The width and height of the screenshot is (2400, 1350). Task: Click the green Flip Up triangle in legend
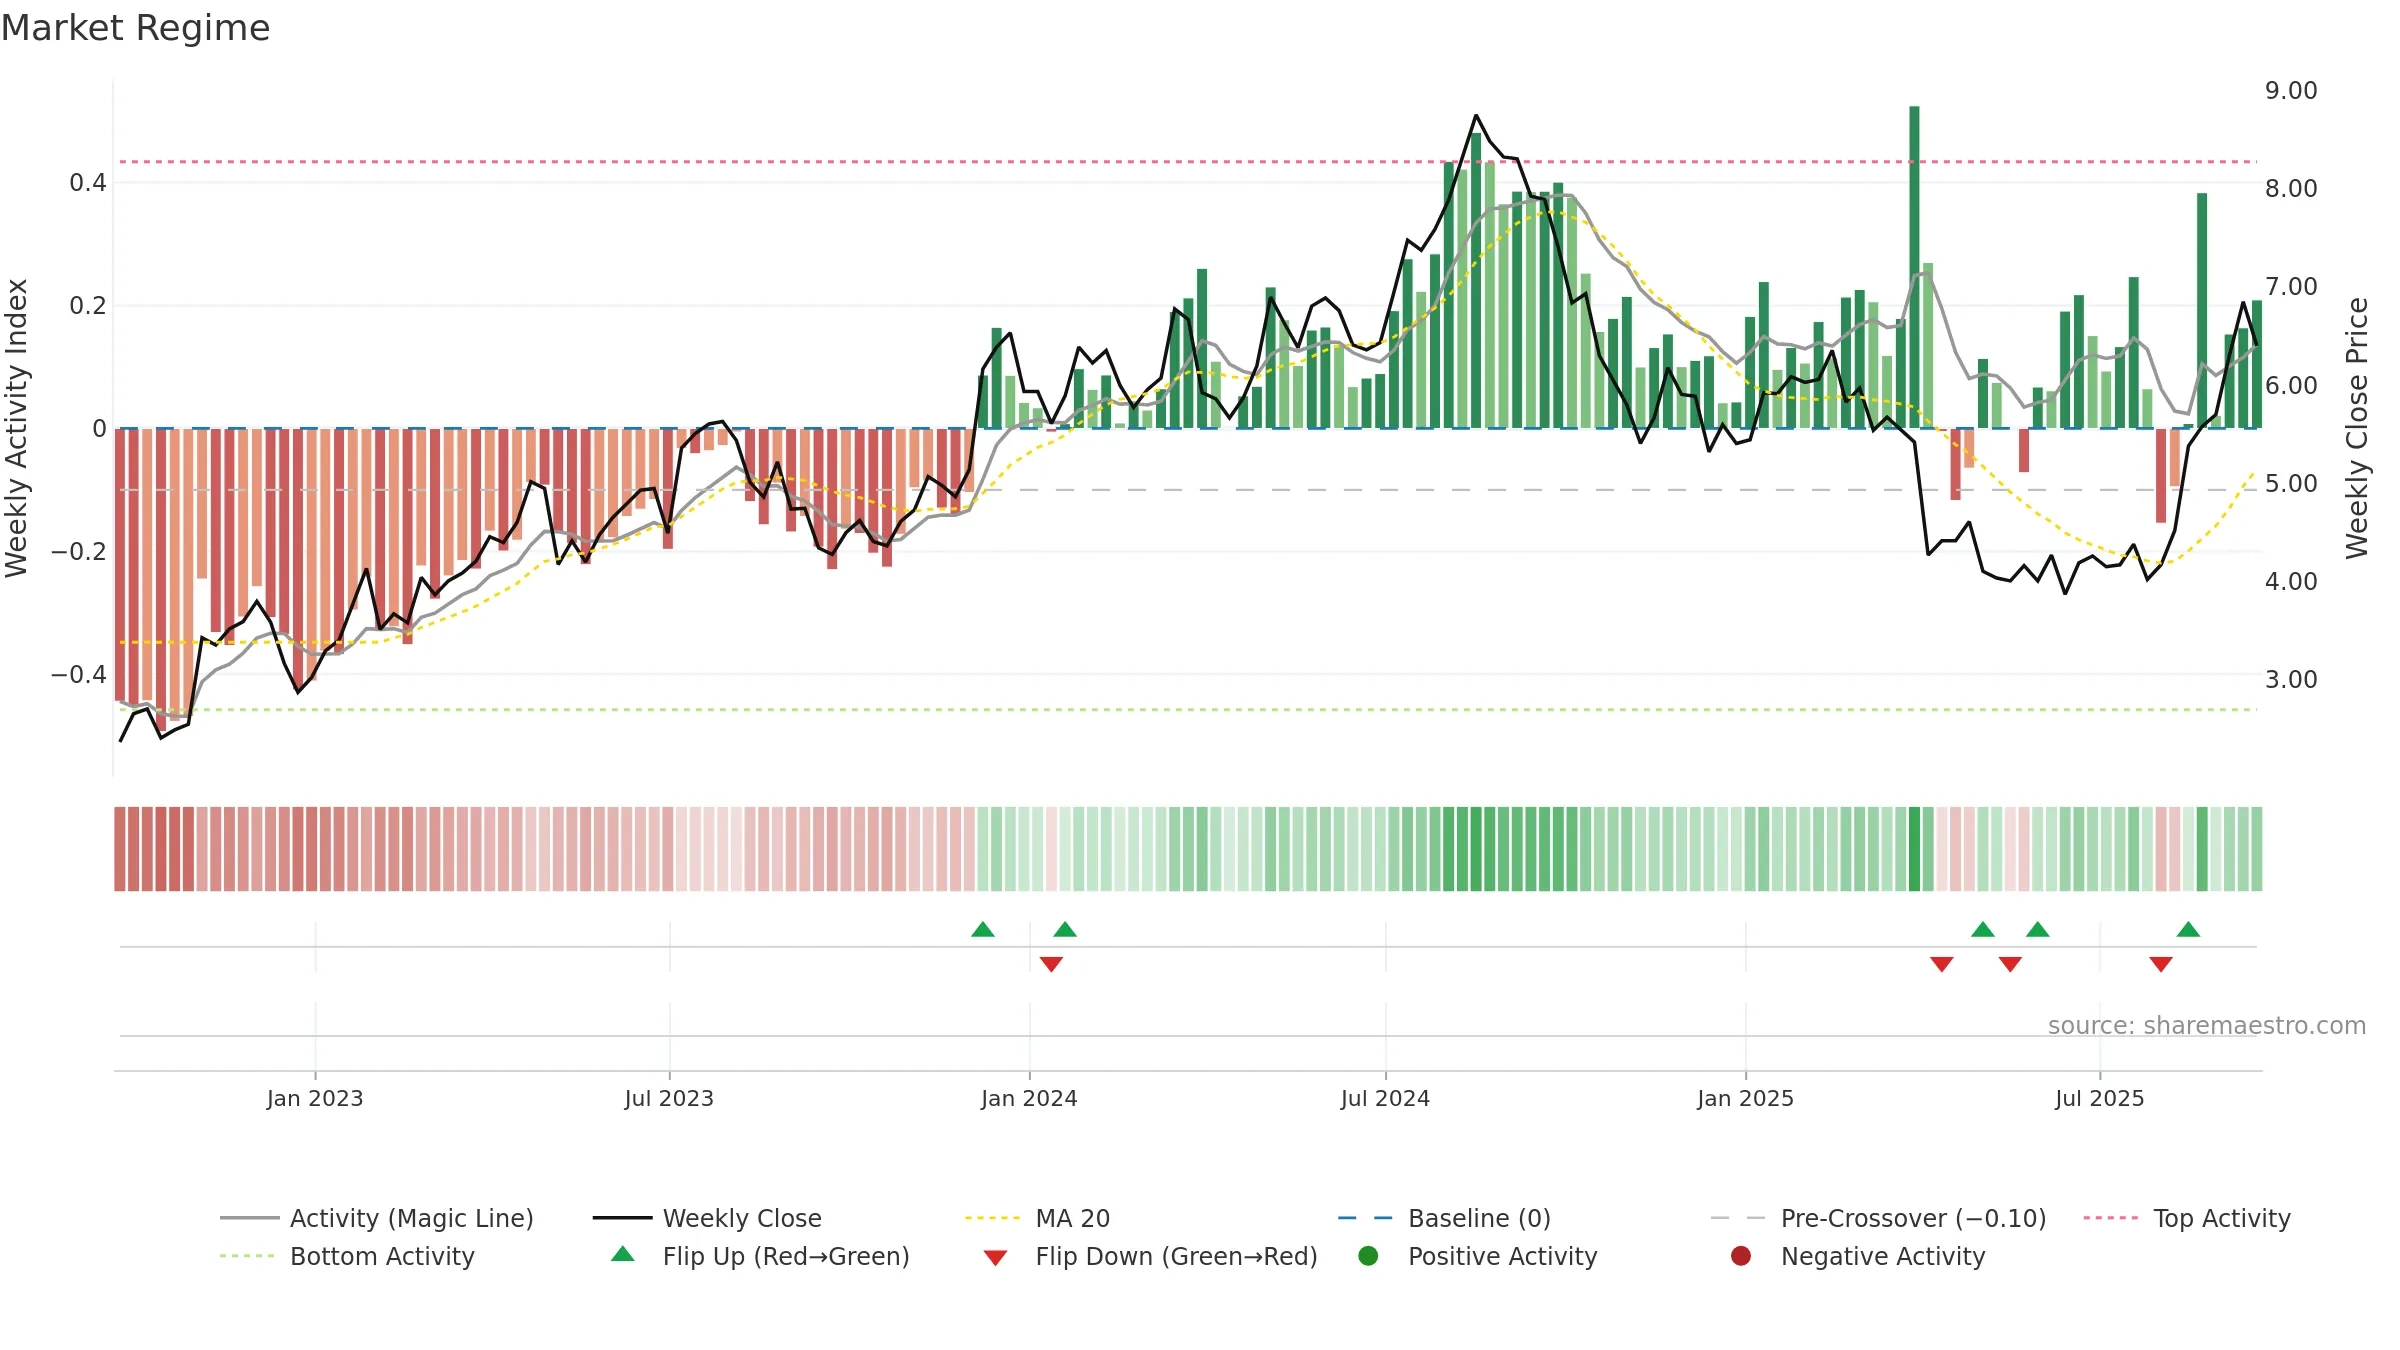point(623,1254)
